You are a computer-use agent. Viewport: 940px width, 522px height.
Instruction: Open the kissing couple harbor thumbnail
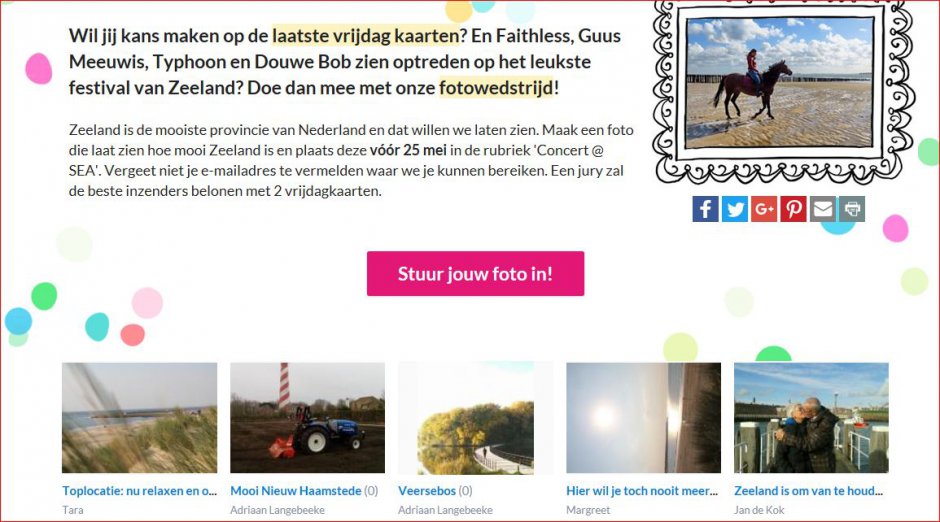[811, 418]
